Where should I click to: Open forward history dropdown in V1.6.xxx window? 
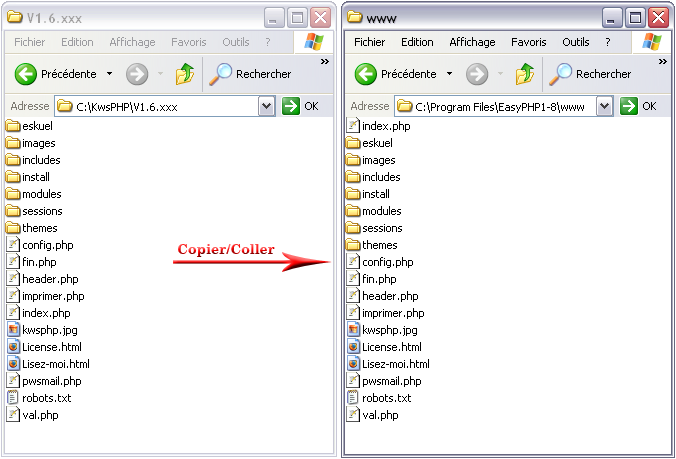(160, 74)
